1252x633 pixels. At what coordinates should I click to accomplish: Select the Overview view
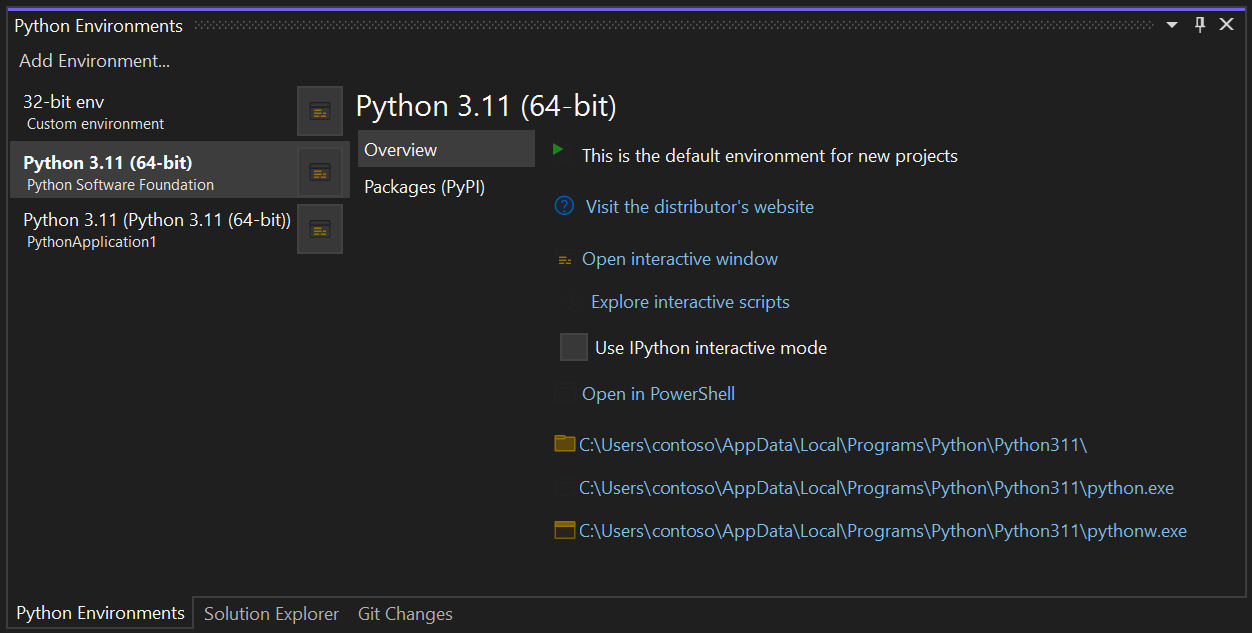[x=446, y=149]
